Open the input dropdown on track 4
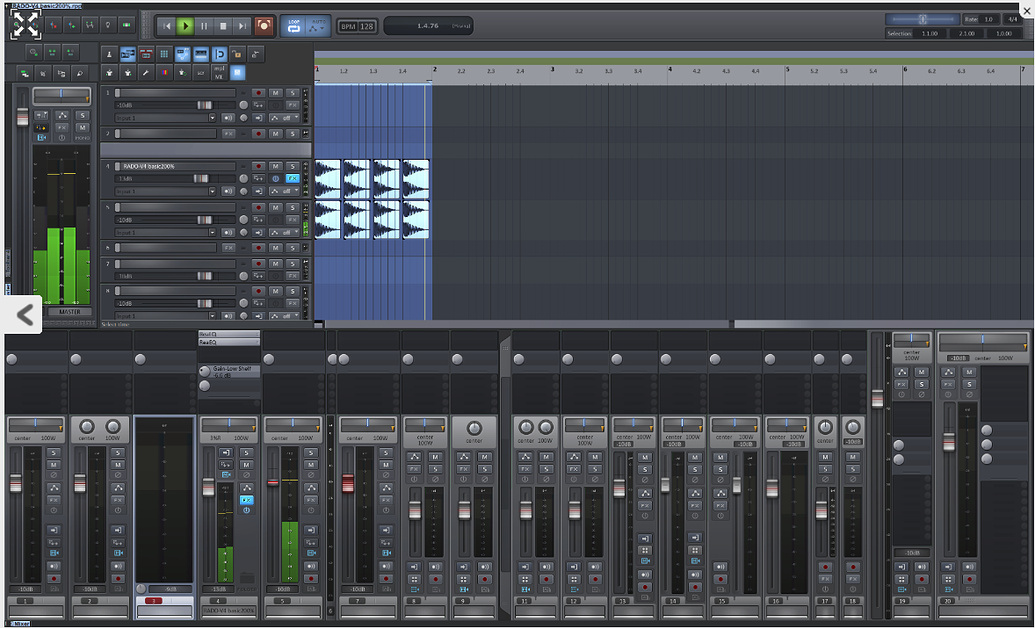This screenshot has width=1035, height=628. (x=166, y=191)
